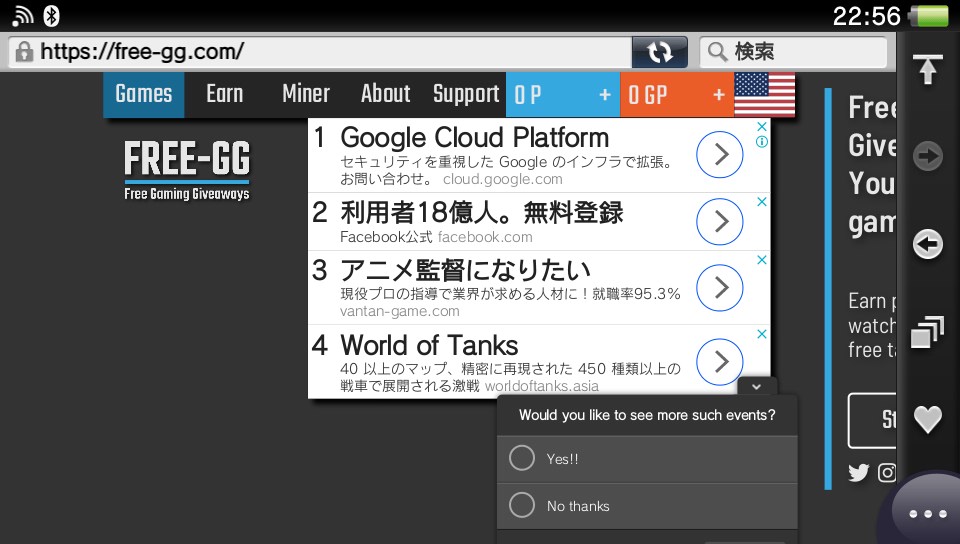Select the "No thanks" radio option

[522, 505]
